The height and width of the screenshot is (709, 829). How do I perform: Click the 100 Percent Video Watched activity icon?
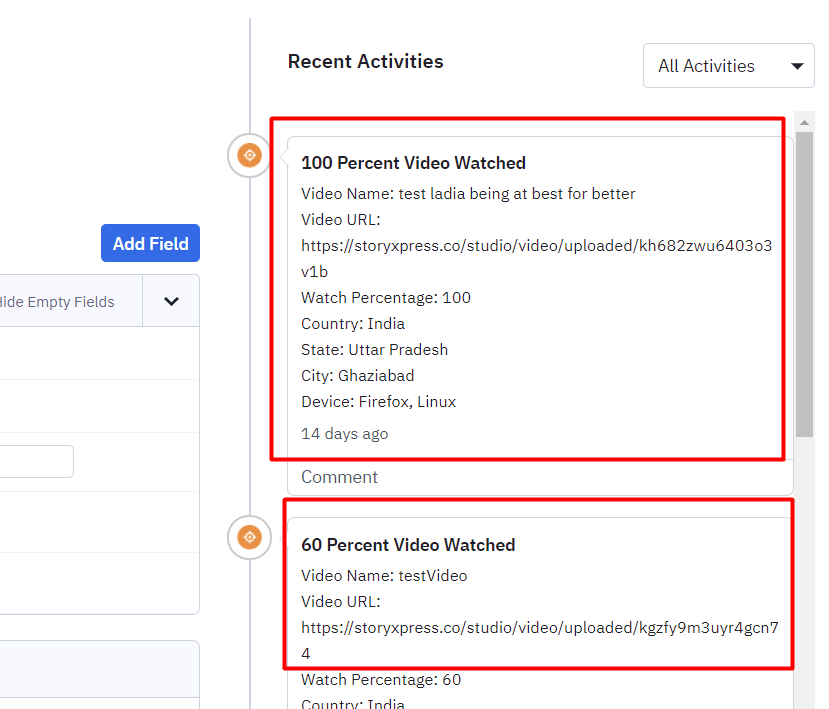pos(250,155)
